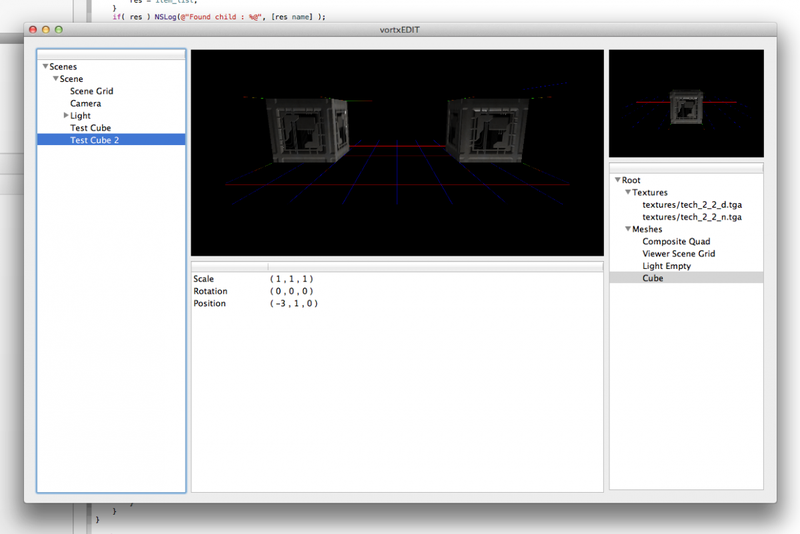
Task: Zoom the vortxEDIT window with green button
Action: click(59, 30)
